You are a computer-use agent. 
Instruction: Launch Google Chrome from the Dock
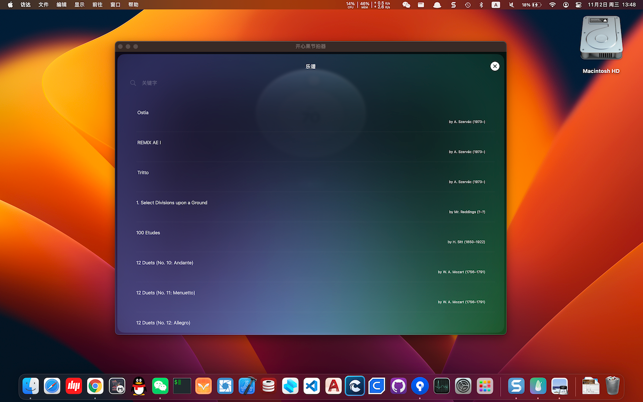tap(95, 386)
